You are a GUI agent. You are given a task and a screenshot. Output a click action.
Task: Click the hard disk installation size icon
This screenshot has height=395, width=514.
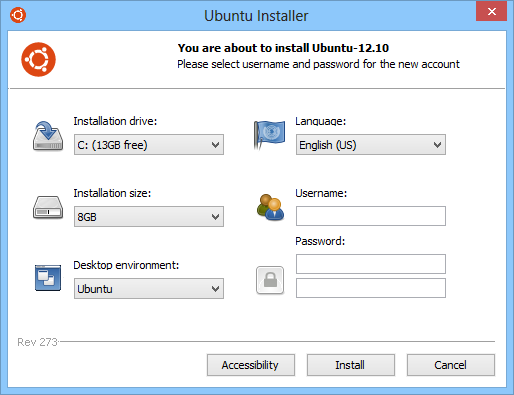[48, 207]
